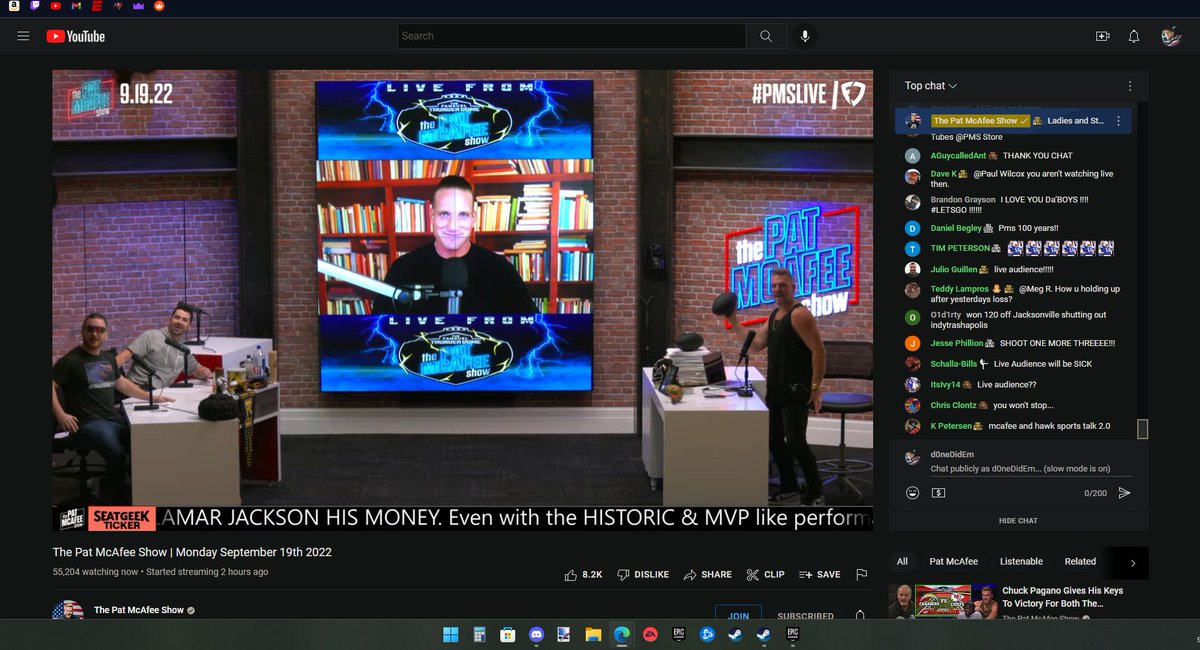Click the JOIN channel button

(x=738, y=614)
